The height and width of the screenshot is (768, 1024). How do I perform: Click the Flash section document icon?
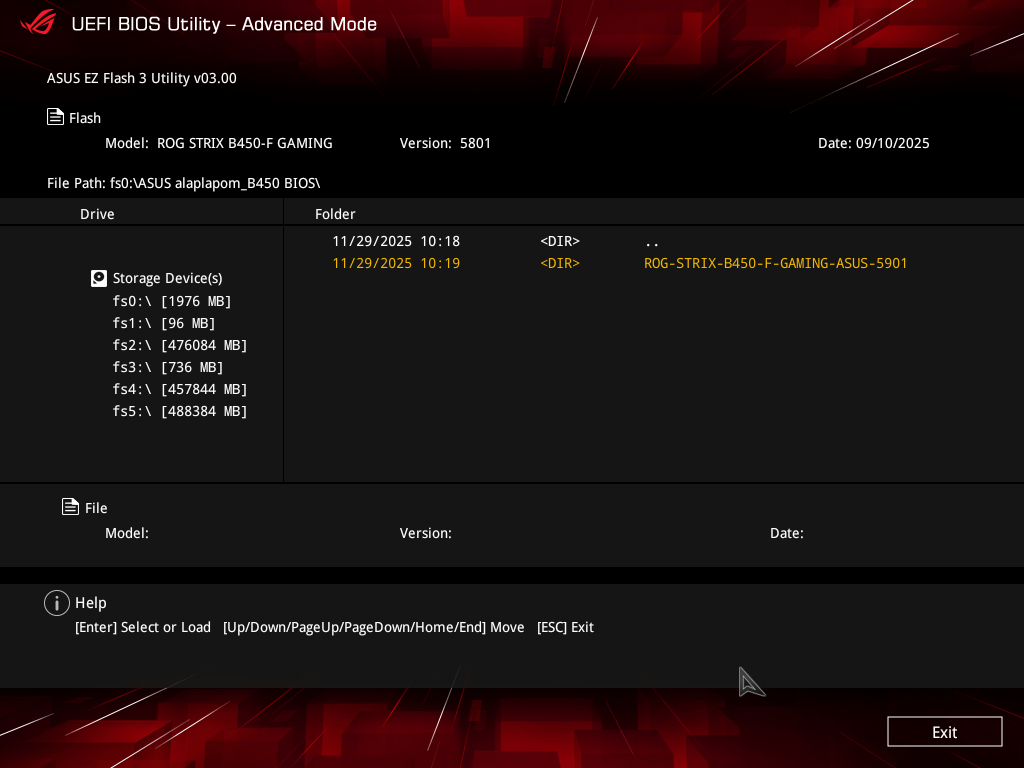56,117
